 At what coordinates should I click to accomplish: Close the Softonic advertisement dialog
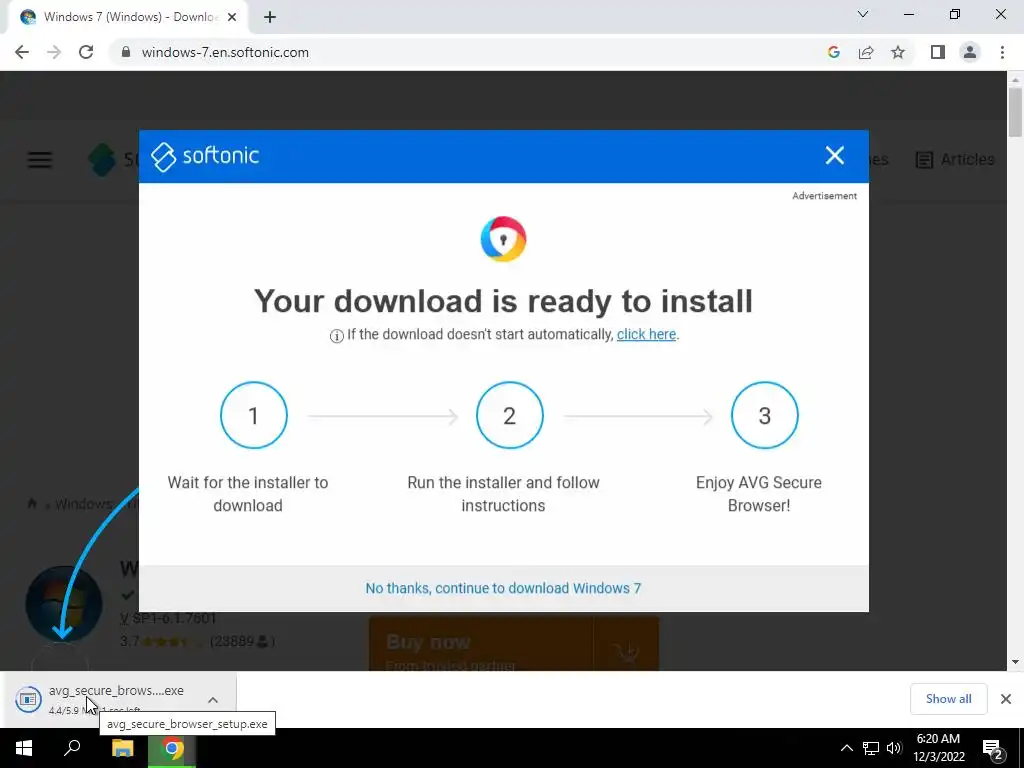[835, 155]
